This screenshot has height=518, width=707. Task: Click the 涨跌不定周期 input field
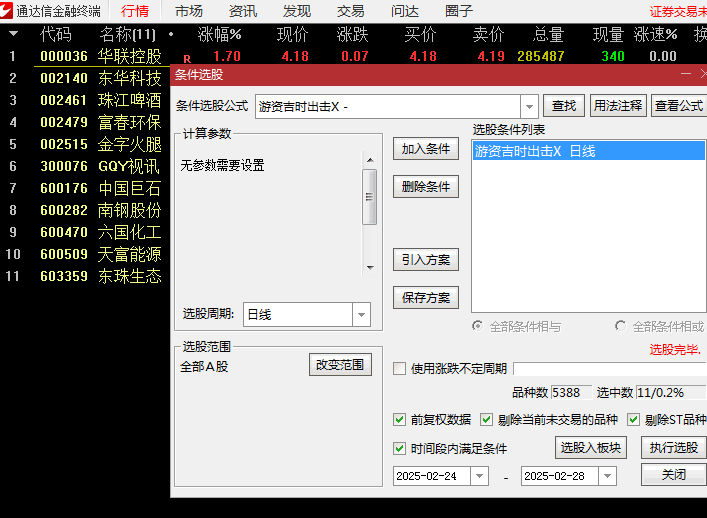(x=610, y=369)
